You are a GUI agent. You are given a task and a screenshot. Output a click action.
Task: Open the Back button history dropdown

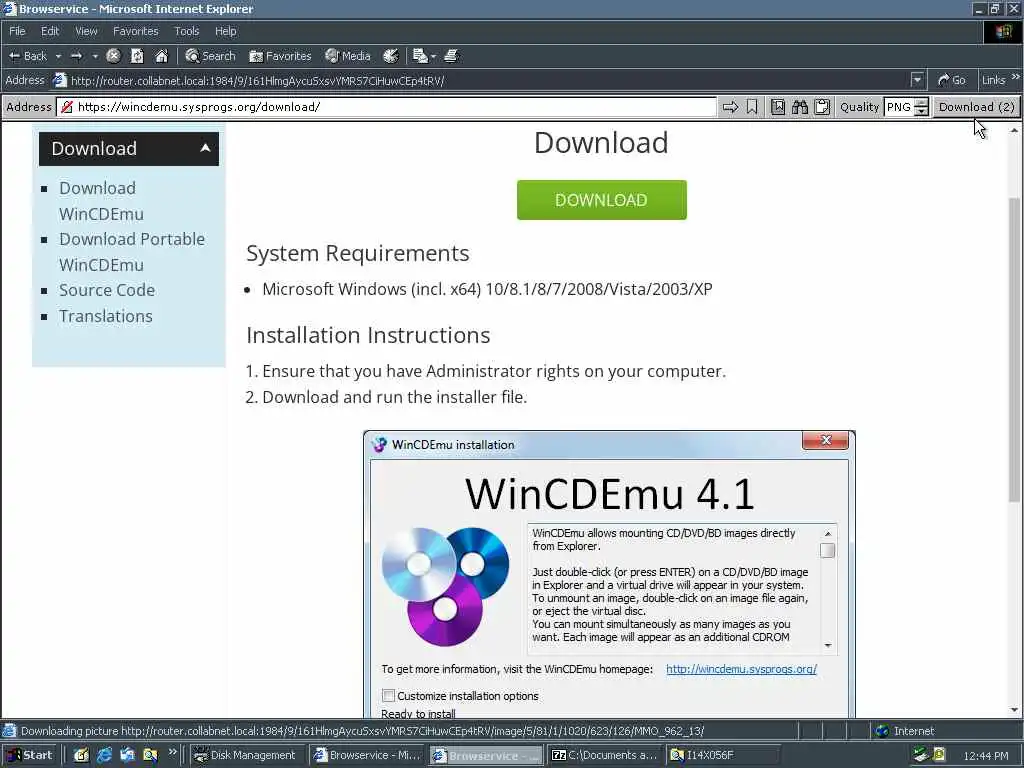tap(58, 56)
